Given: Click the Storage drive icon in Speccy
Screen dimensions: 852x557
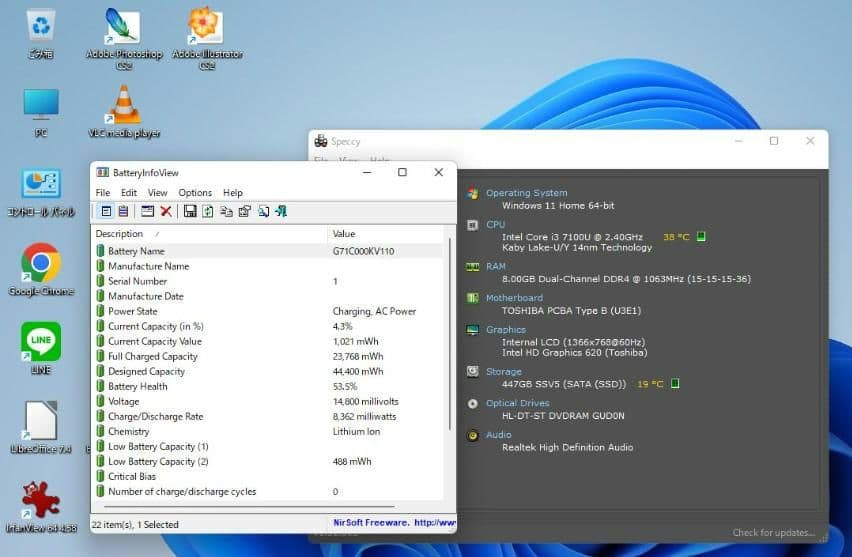Looking at the screenshot, I should (x=473, y=371).
